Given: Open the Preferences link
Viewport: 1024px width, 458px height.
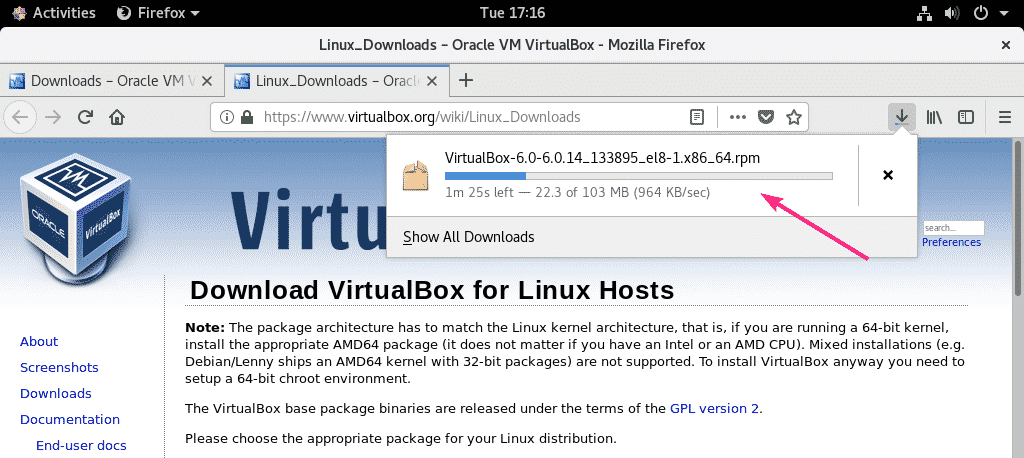Looking at the screenshot, I should point(952,242).
